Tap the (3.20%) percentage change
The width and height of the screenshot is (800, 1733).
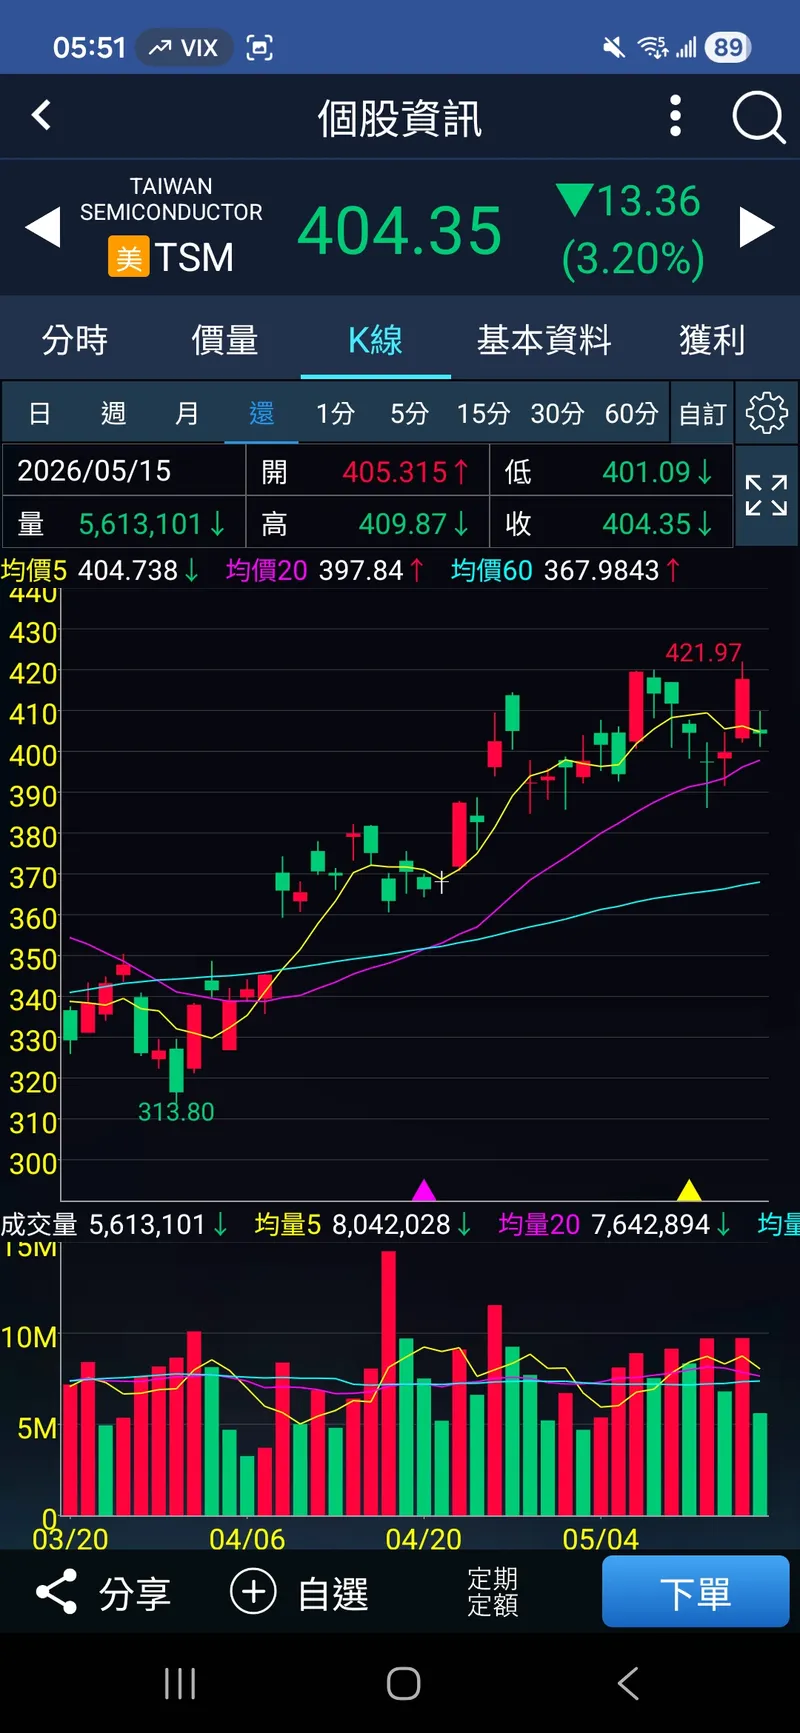(633, 259)
